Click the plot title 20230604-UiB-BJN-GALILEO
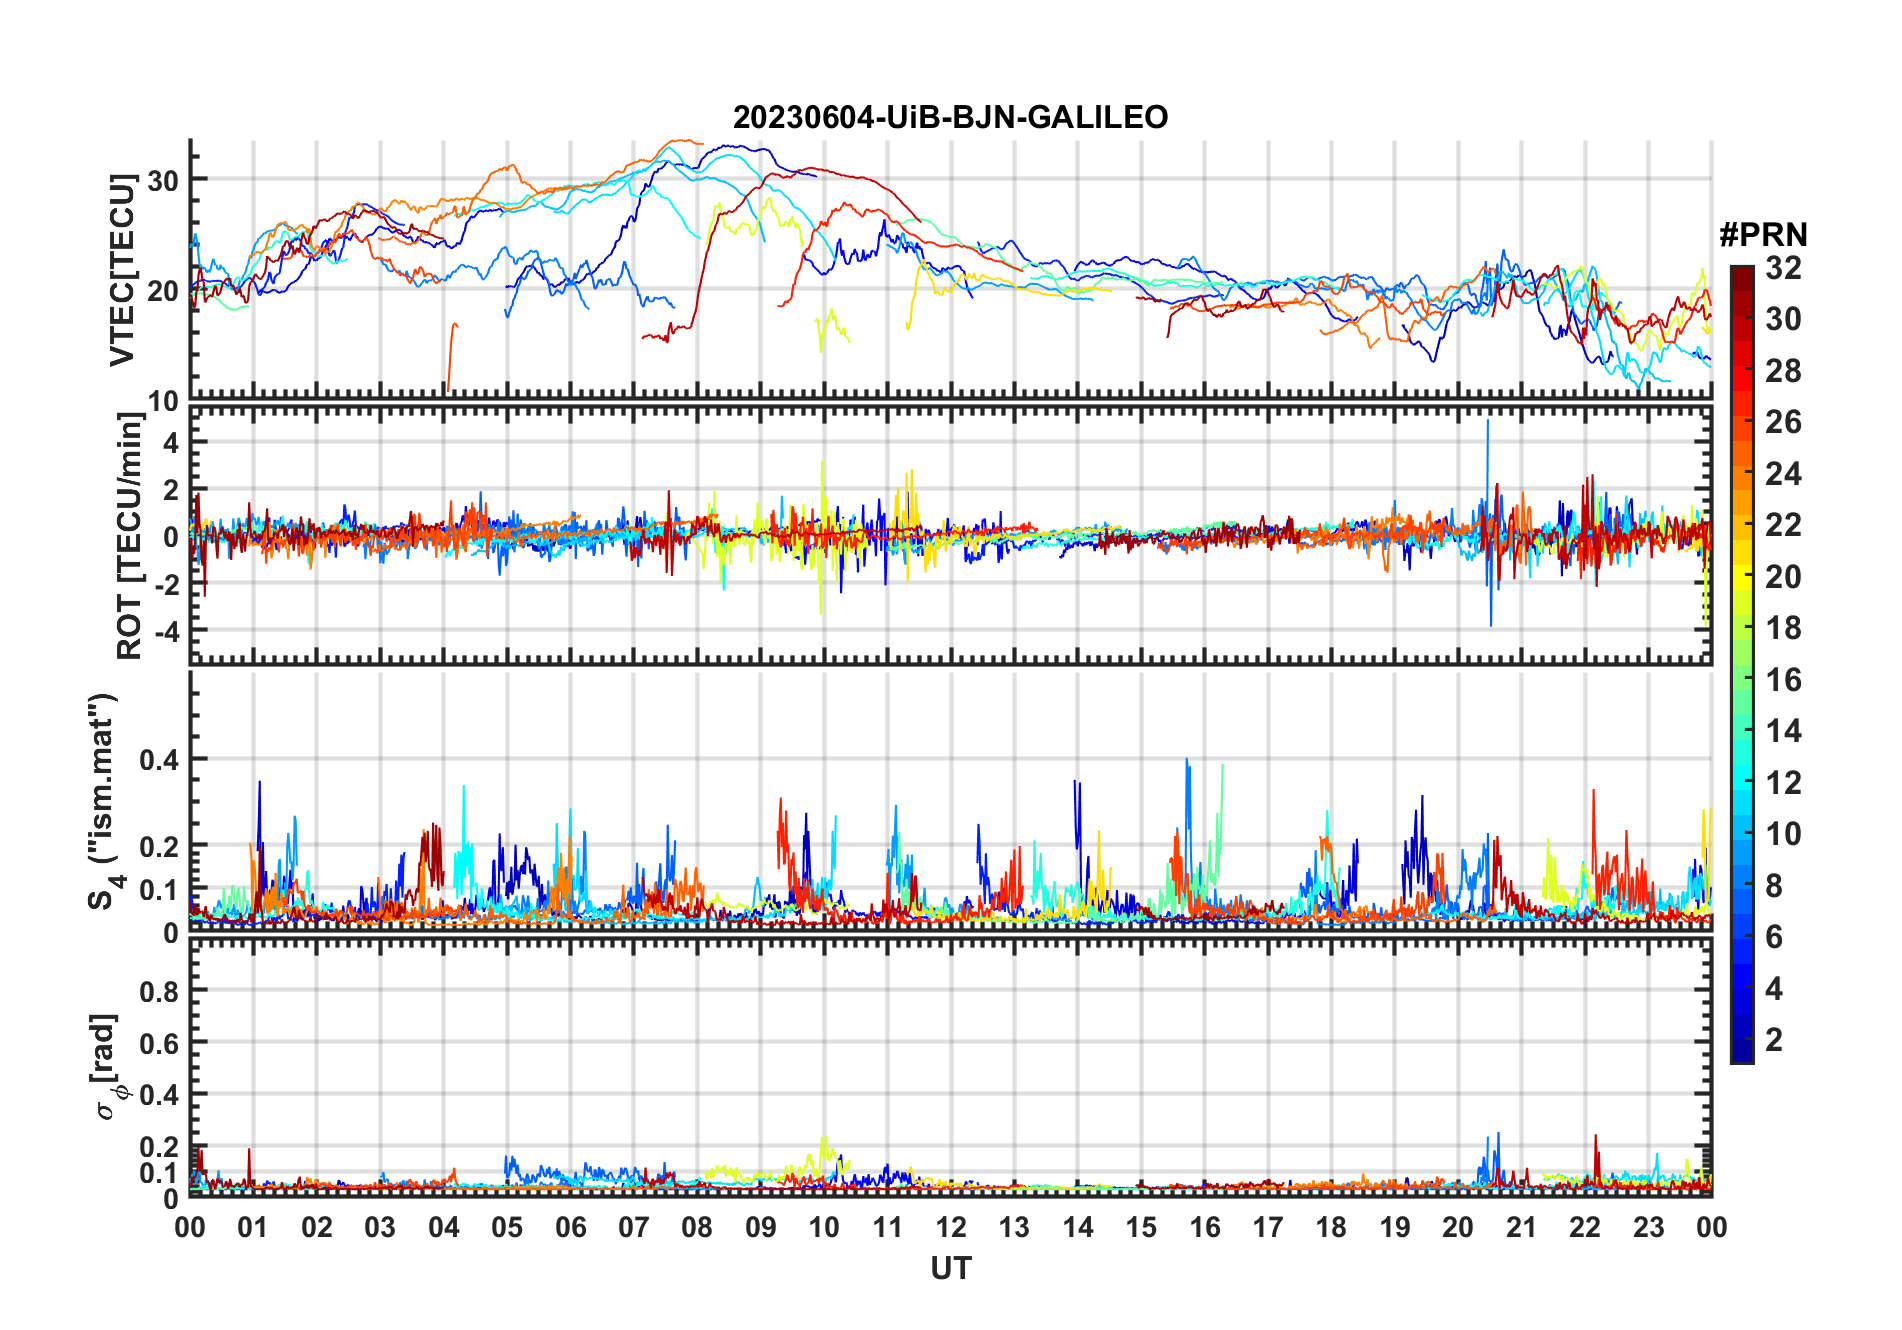1902x1330 pixels. (x=950, y=117)
